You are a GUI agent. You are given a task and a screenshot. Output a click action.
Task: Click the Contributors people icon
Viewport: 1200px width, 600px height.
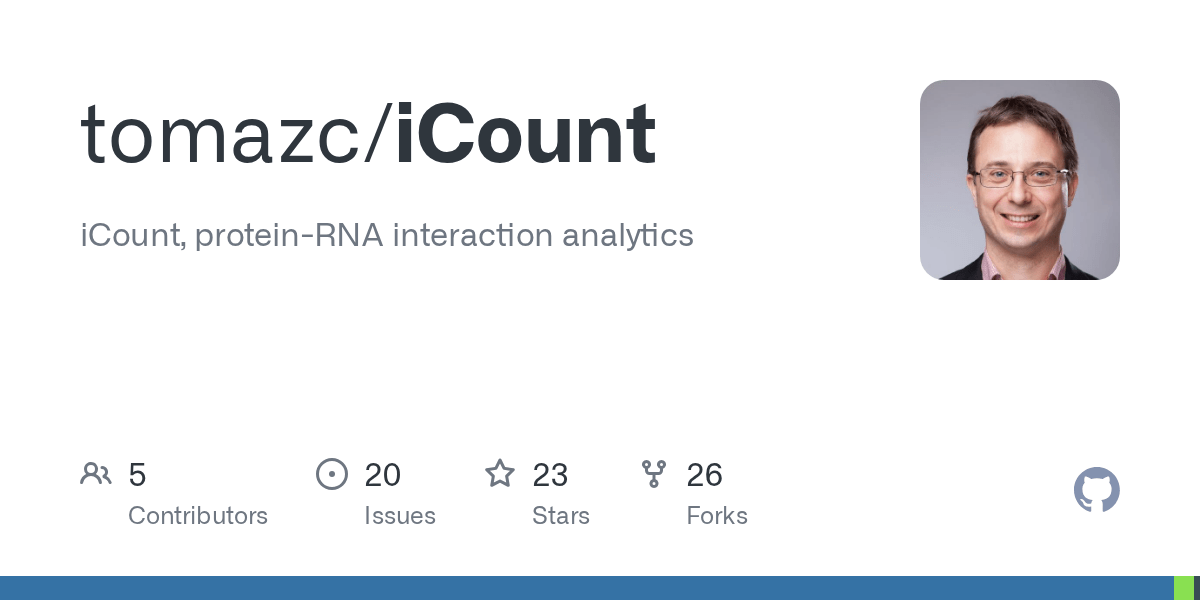point(96,474)
